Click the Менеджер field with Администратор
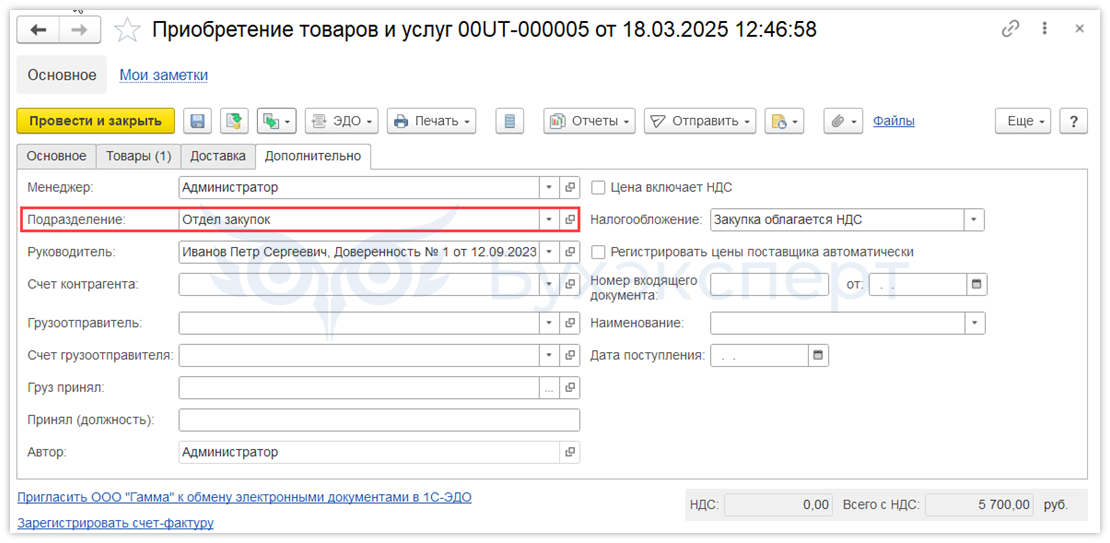 (x=359, y=188)
